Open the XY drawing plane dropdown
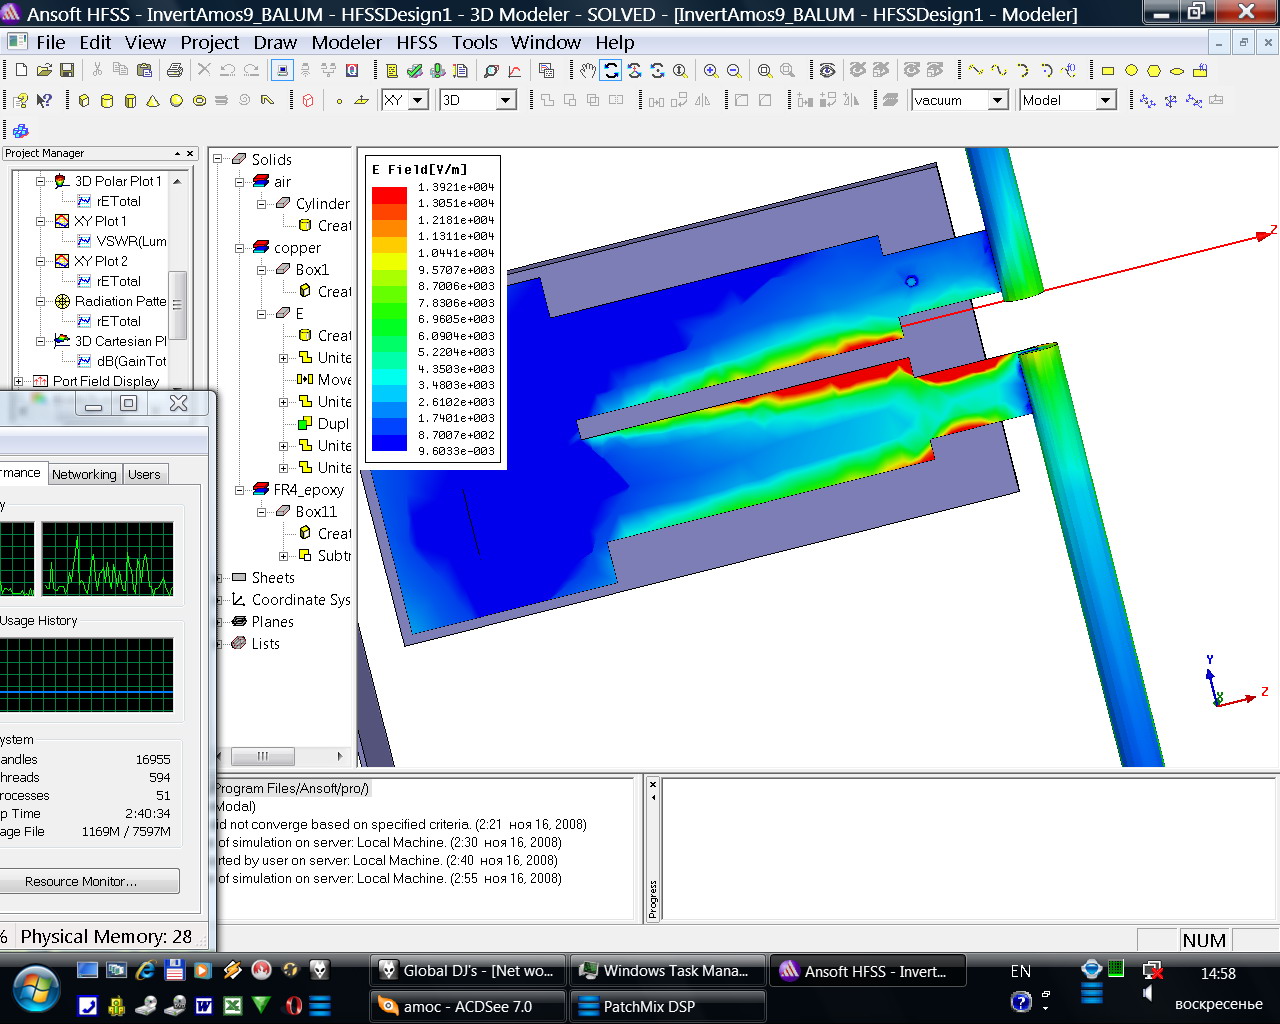The image size is (1280, 1024). [x=418, y=100]
